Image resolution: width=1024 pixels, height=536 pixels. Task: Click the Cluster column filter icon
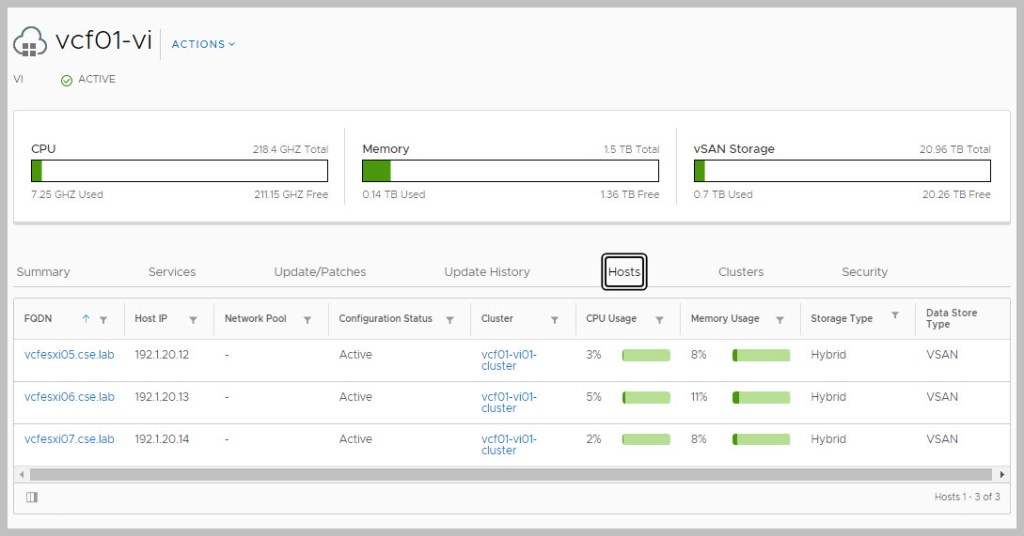[x=554, y=320]
